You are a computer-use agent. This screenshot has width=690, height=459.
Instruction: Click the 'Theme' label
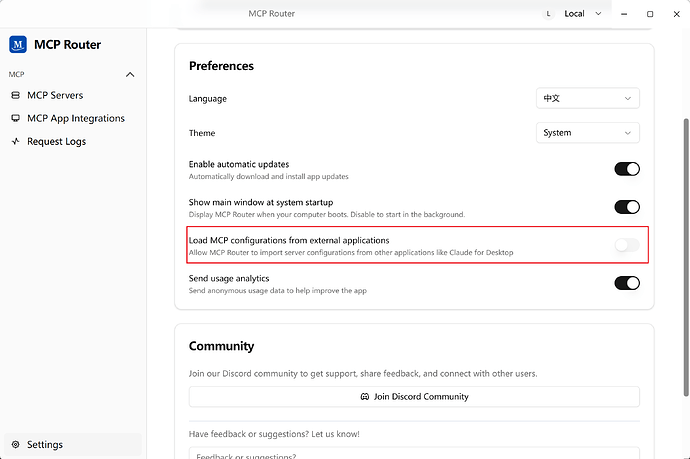[x=202, y=133]
